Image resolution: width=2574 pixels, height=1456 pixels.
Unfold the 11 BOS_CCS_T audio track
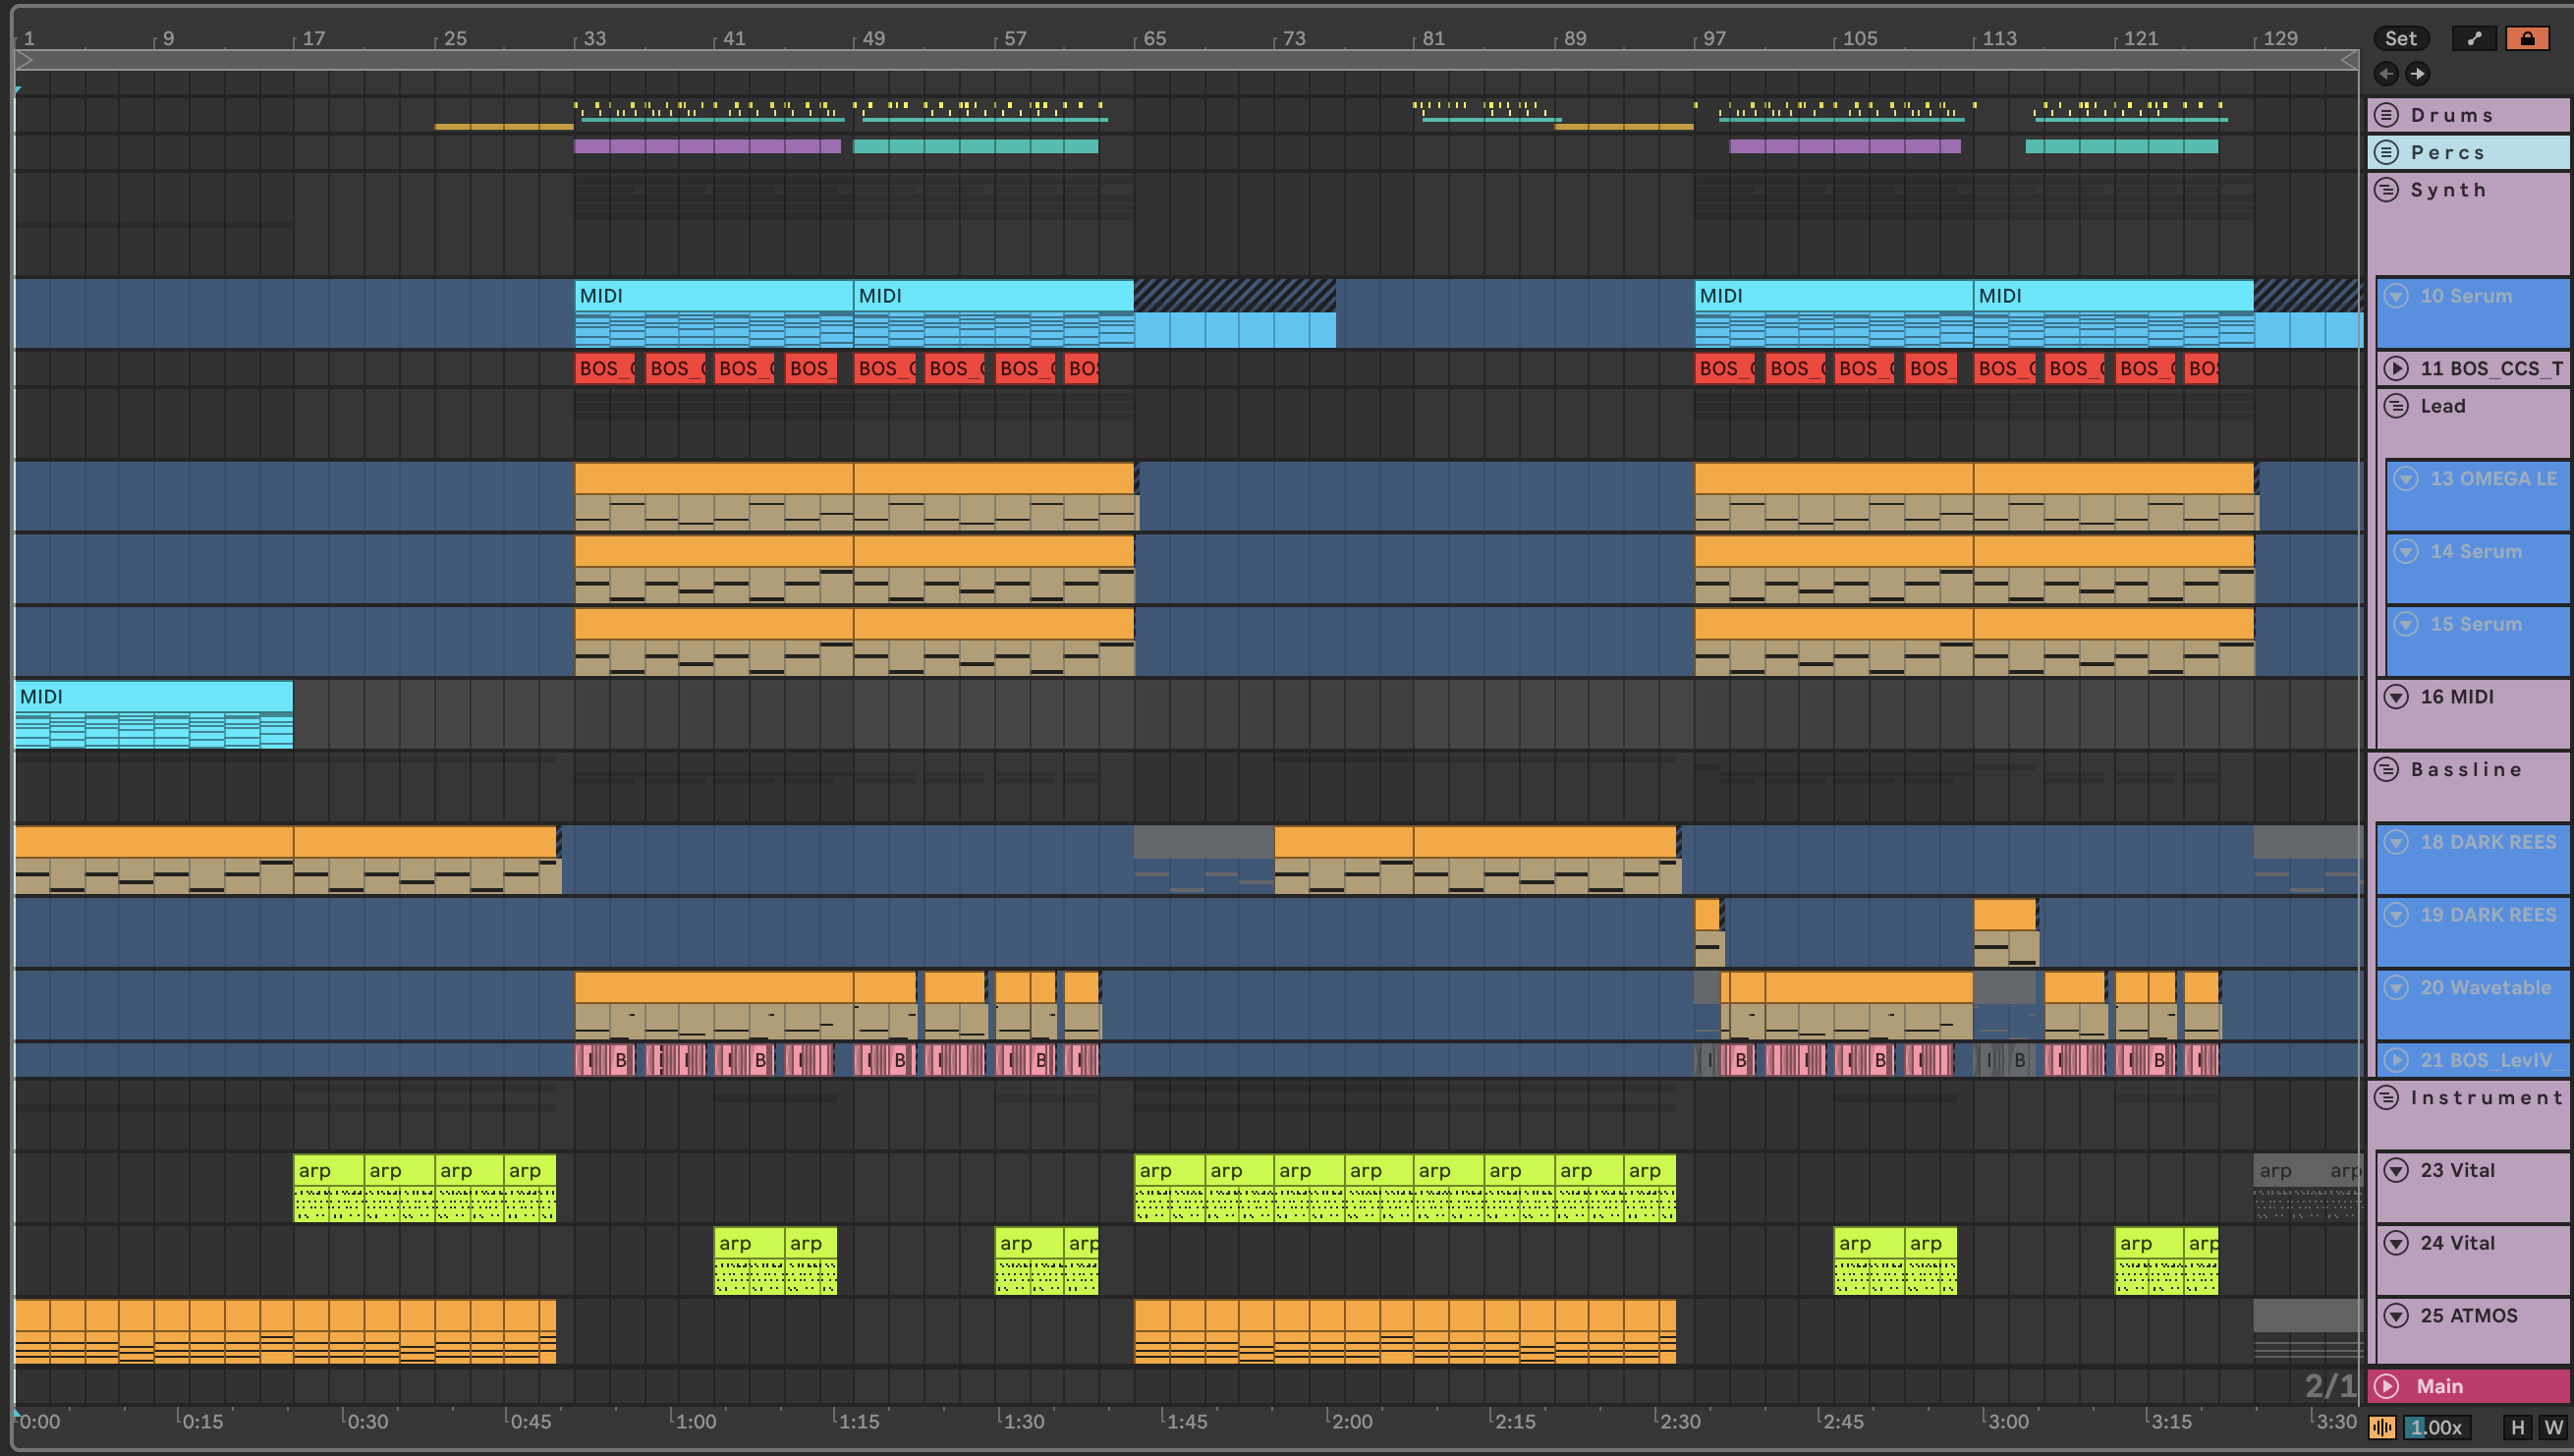point(2396,368)
